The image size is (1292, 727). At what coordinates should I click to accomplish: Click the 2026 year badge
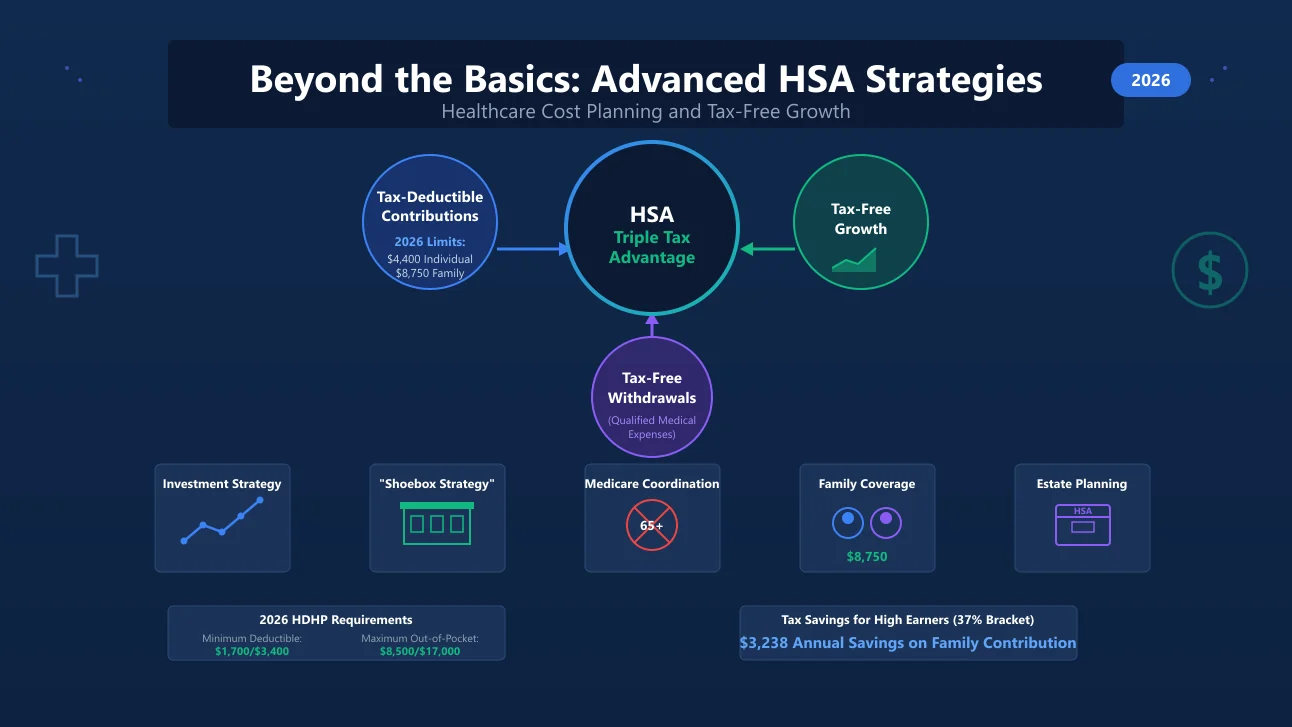(x=1151, y=80)
